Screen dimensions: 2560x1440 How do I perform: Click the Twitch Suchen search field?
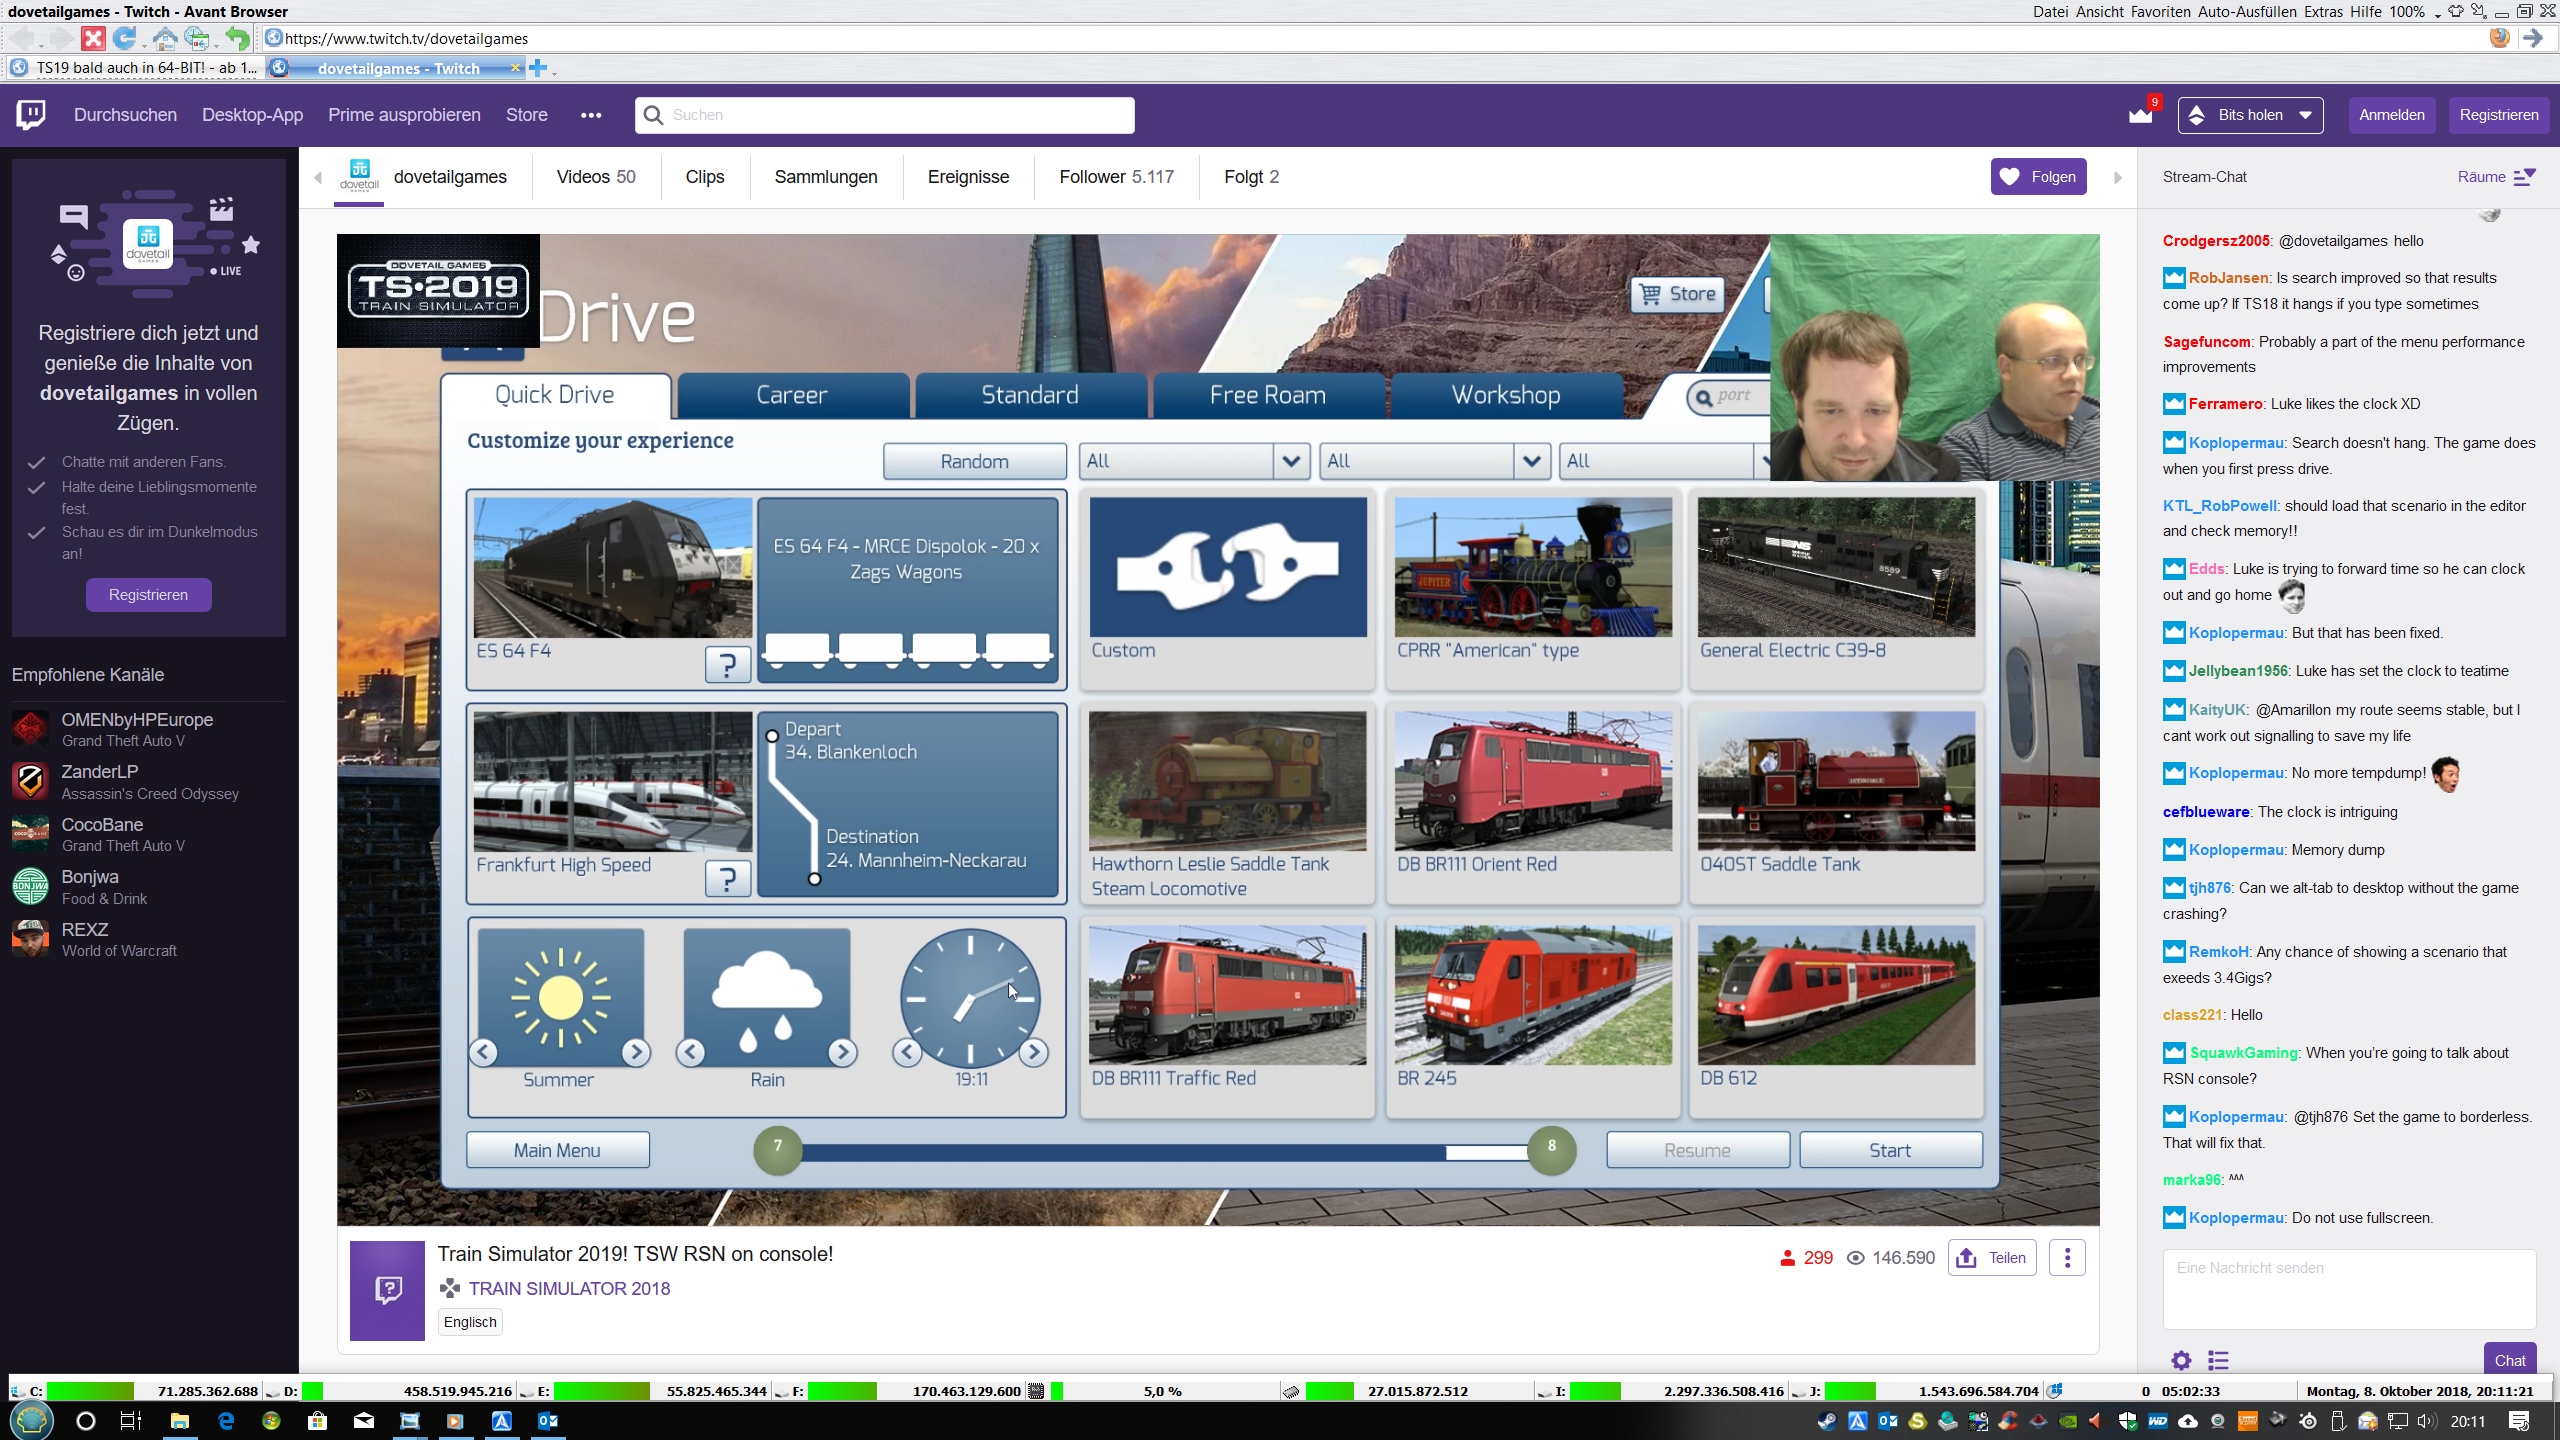[884, 115]
